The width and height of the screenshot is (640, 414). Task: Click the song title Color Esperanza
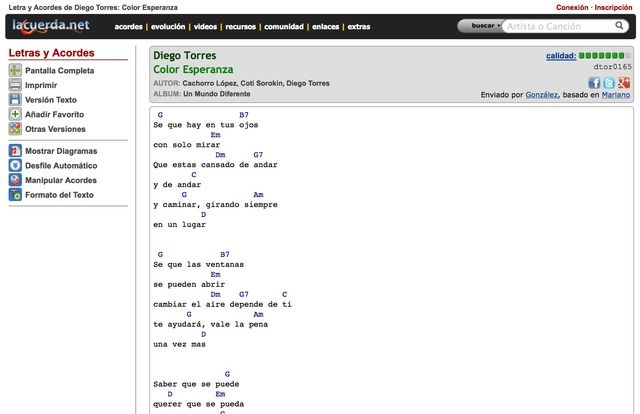pyautogui.click(x=193, y=70)
